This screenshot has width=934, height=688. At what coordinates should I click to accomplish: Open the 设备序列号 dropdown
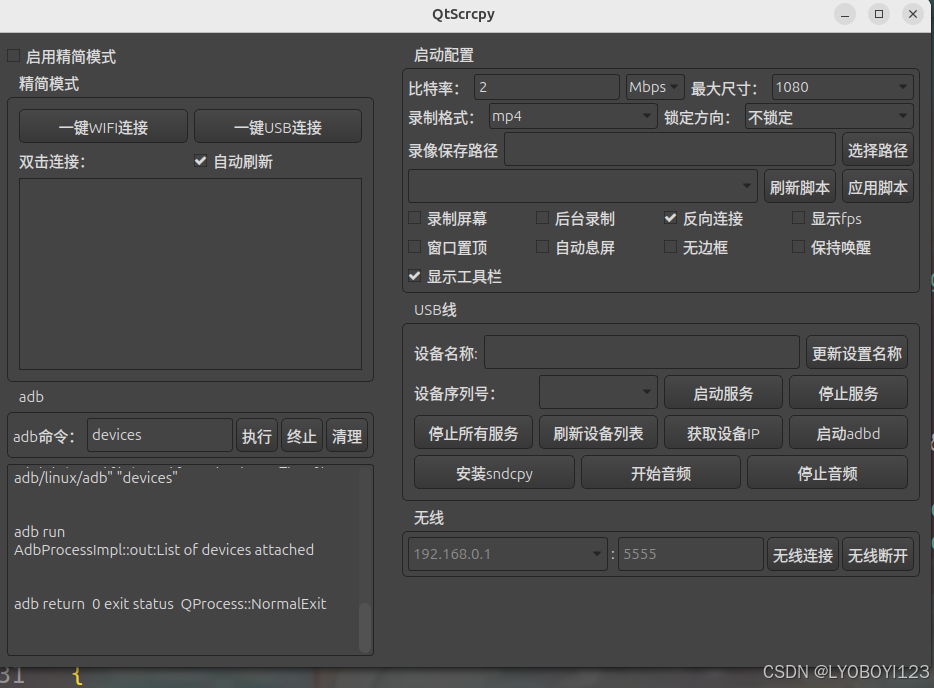click(598, 392)
